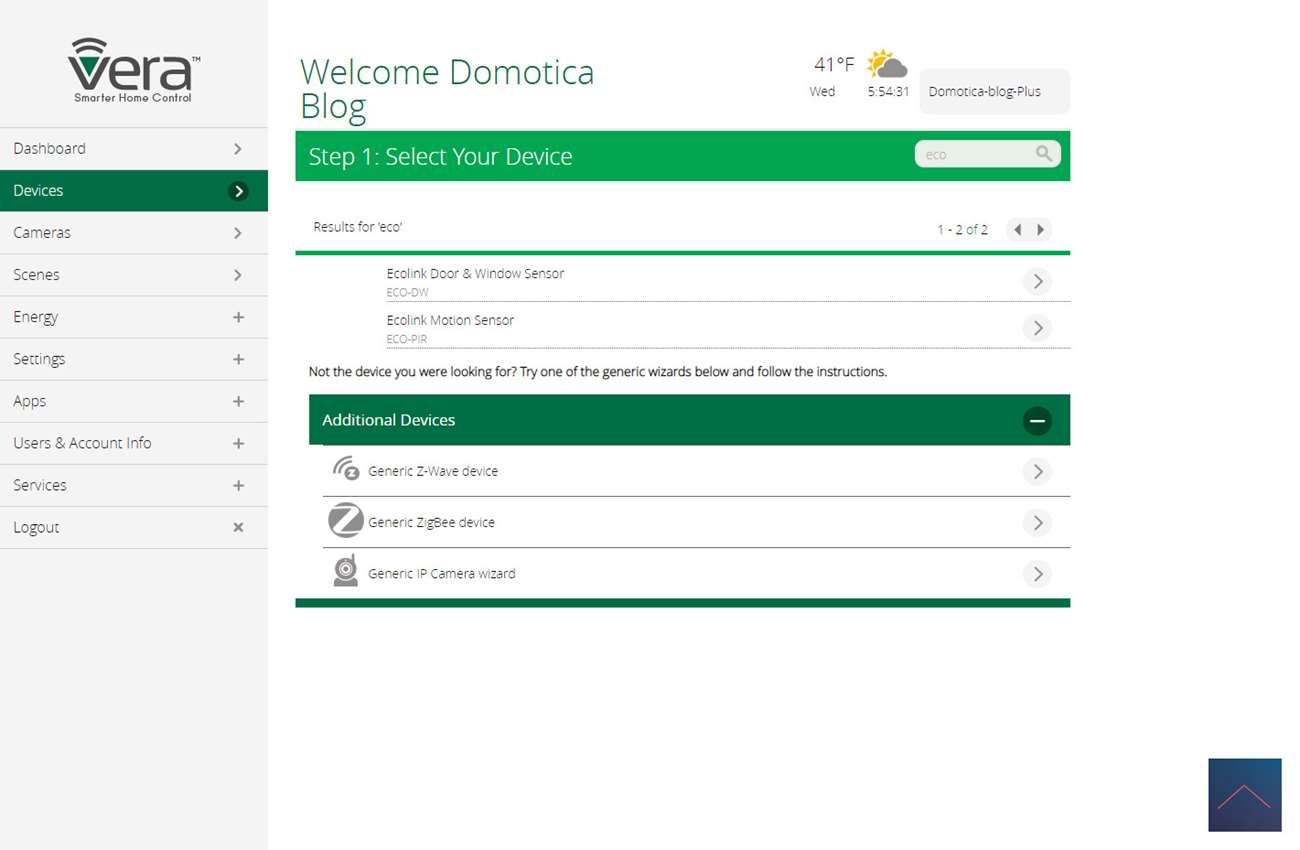Click the Vera logo
Image resolution: width=1300 pixels, height=850 pixels.
133,70
